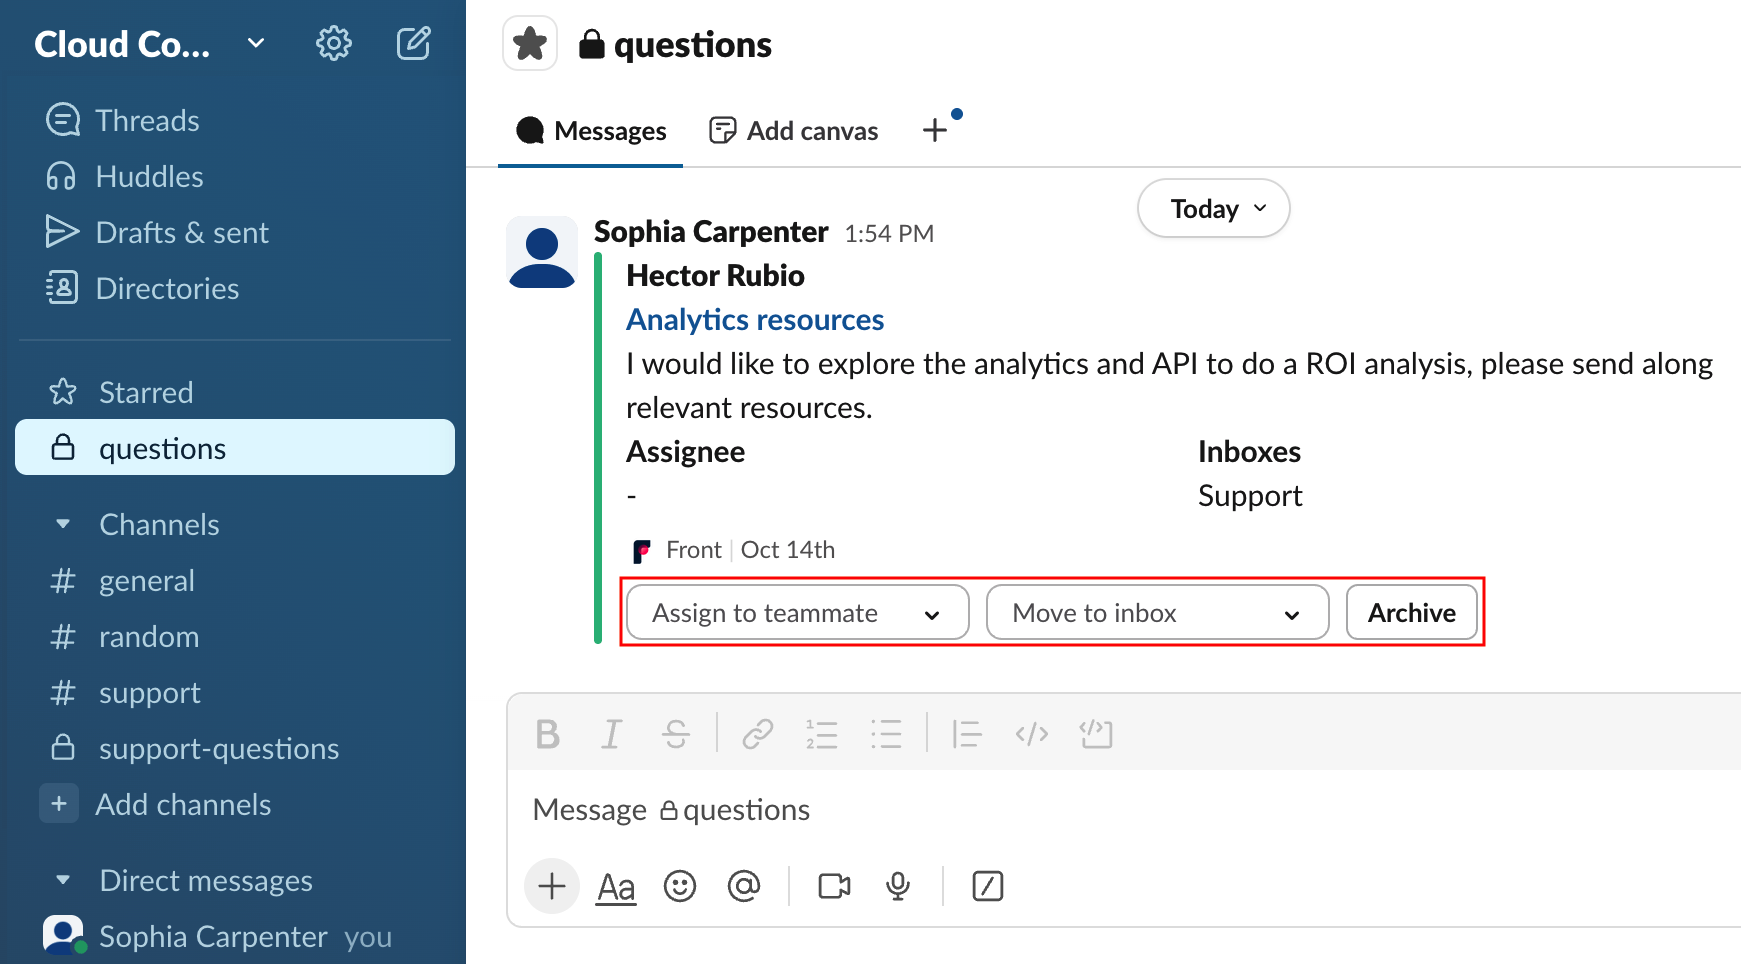Open the workspace settings gear icon
The width and height of the screenshot is (1741, 964).
click(334, 44)
